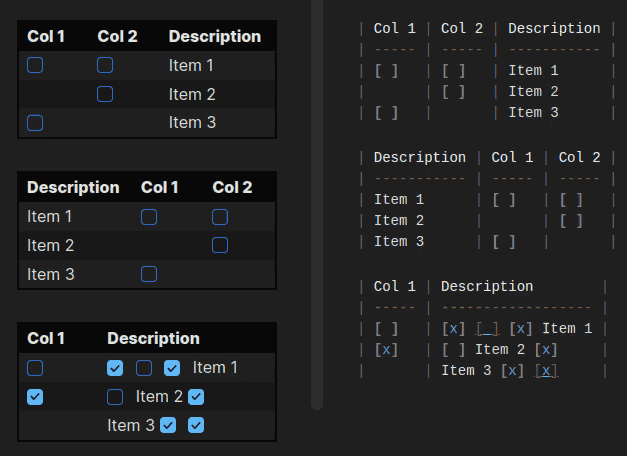Tick Item 3's checkbox in the Col 1/Col 2/Description table
627x456 pixels.
pyautogui.click(x=35, y=123)
